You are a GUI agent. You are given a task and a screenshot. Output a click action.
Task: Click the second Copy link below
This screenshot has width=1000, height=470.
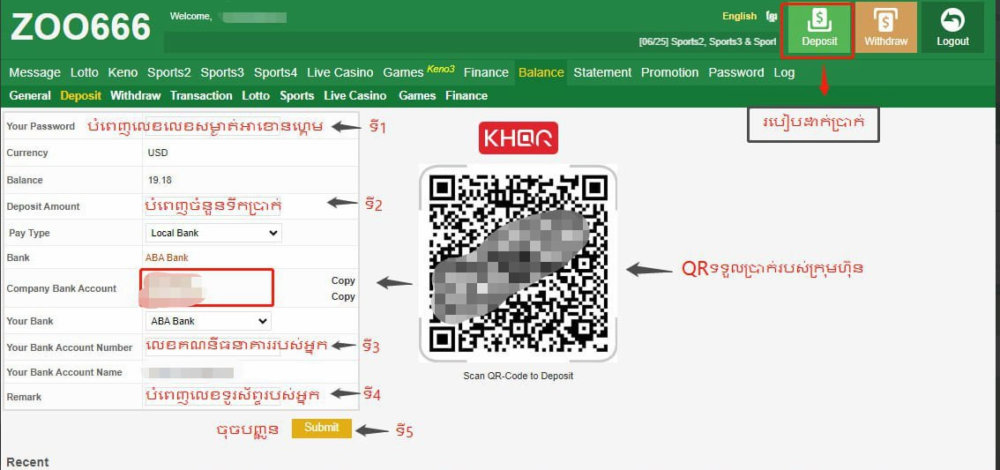tap(343, 297)
